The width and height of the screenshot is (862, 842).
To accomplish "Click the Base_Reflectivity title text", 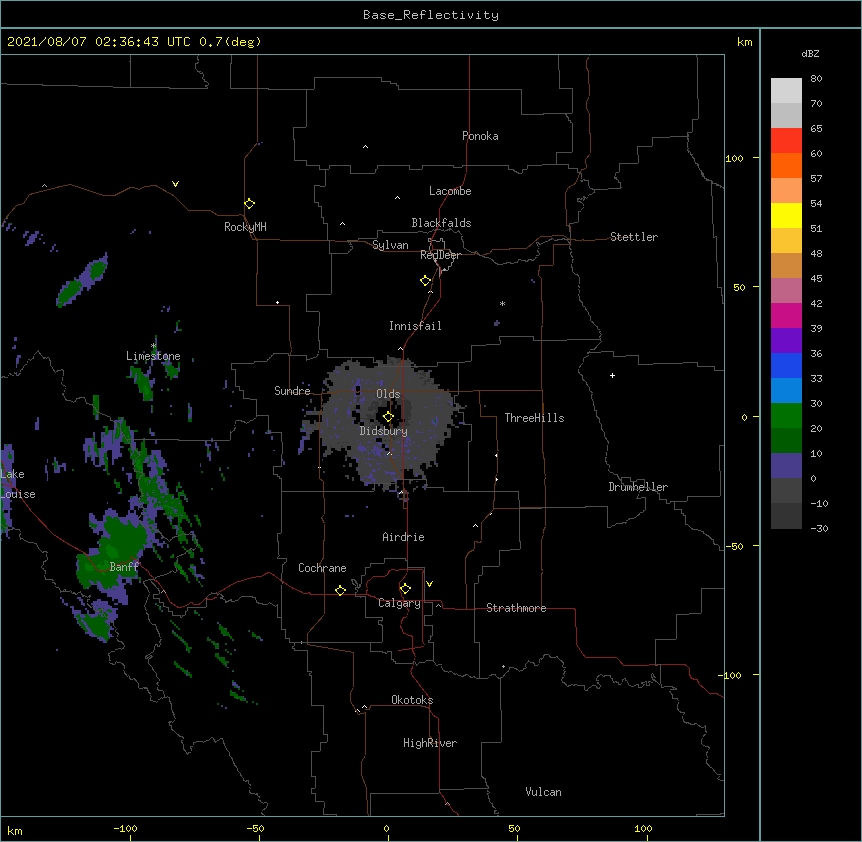I will (x=431, y=15).
